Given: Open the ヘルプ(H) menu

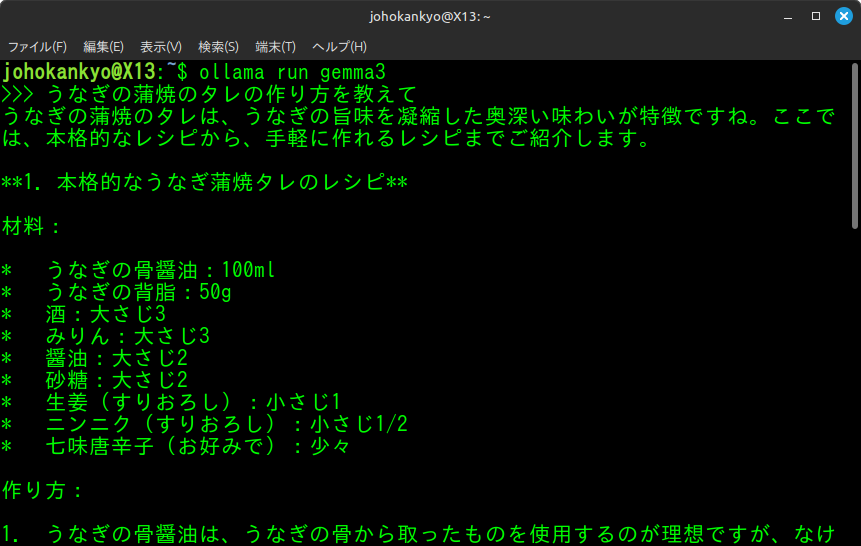Looking at the screenshot, I should point(339,47).
